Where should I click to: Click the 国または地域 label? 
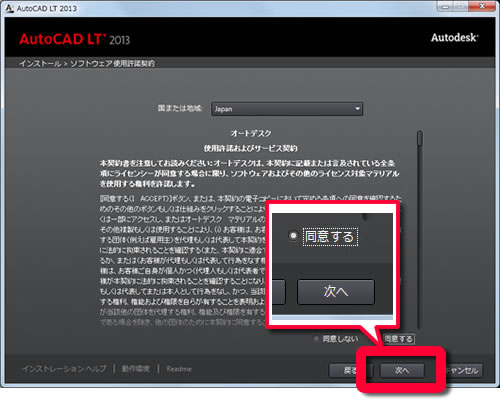point(180,108)
